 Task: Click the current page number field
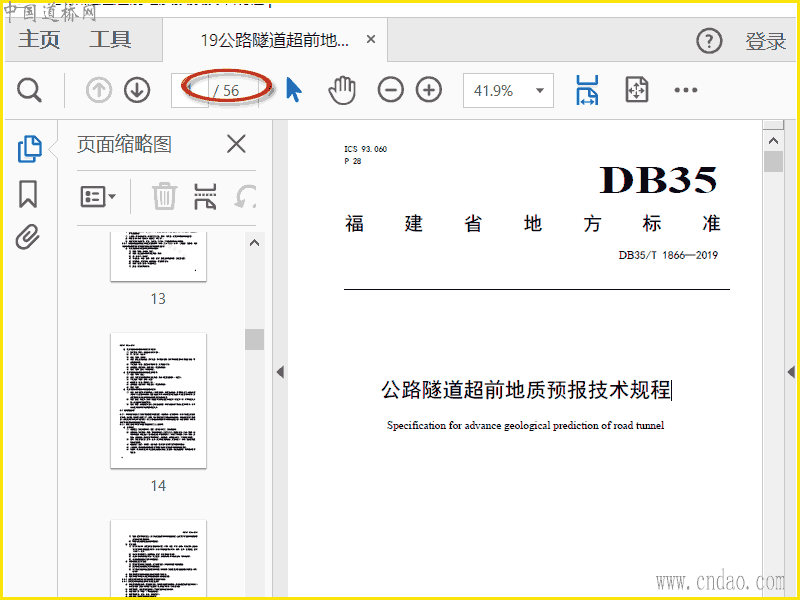(190, 91)
